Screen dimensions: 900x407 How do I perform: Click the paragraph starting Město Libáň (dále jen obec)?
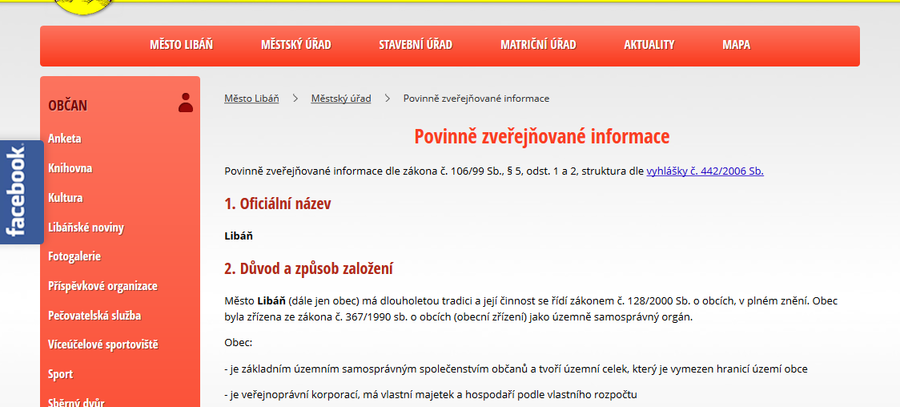coord(532,308)
